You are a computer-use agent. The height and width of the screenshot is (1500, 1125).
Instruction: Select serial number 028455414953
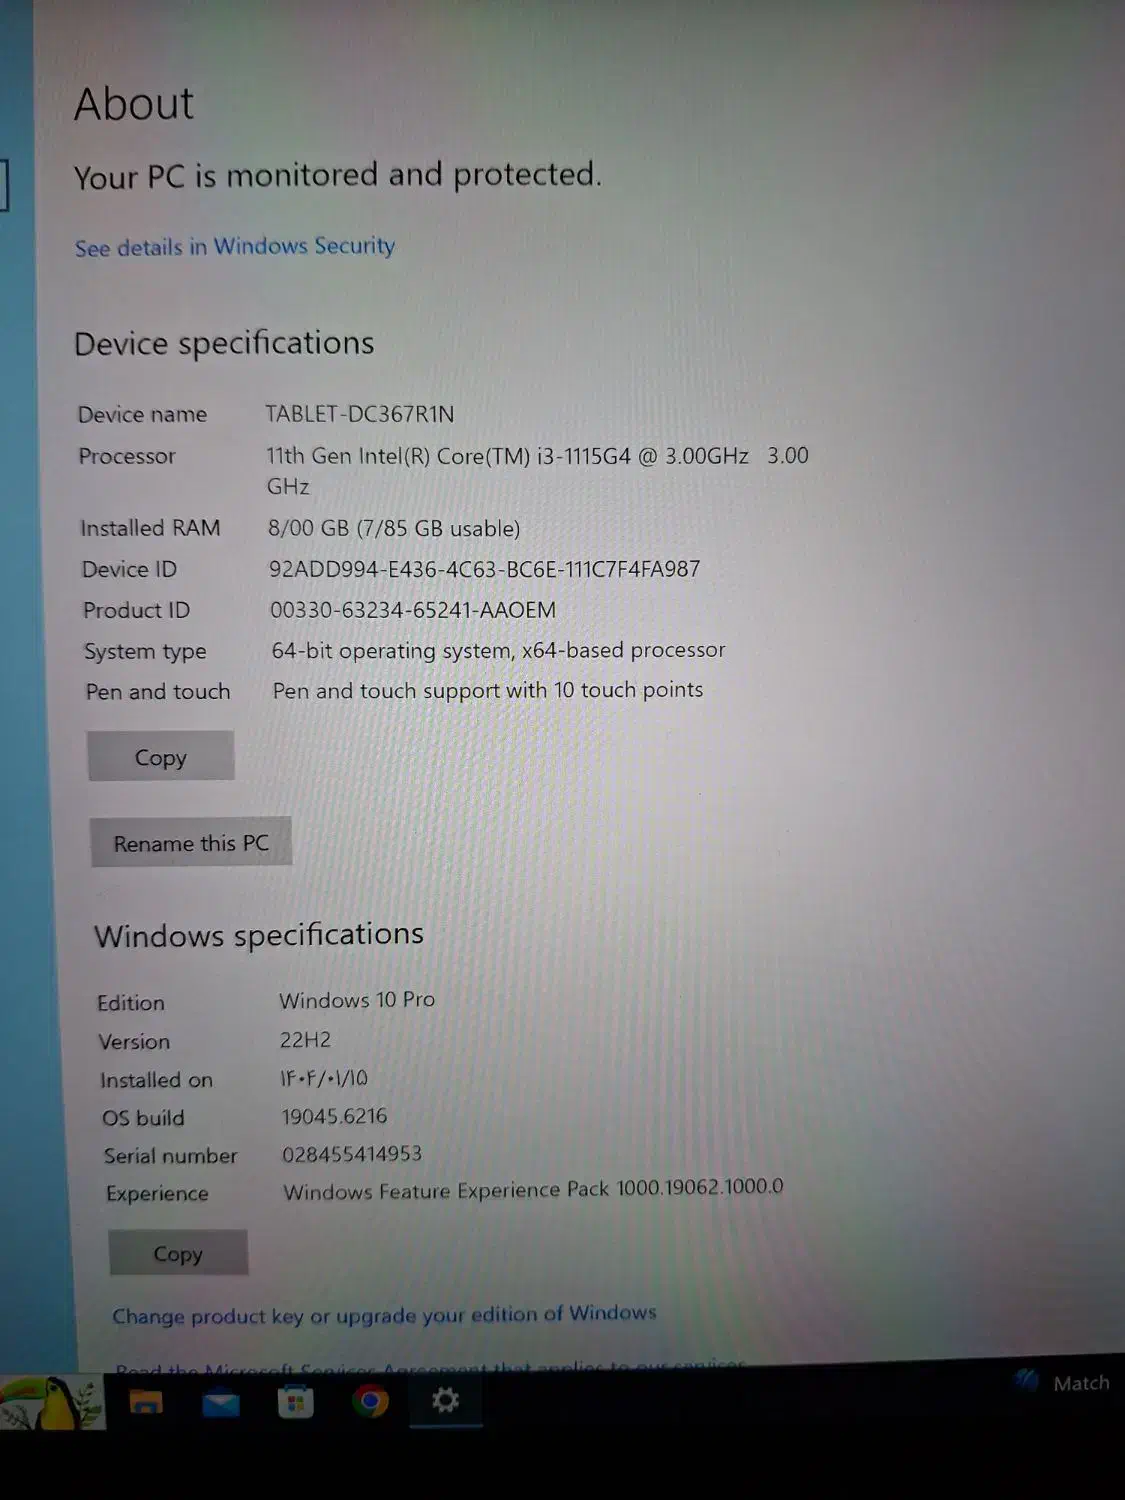[x=352, y=1154]
